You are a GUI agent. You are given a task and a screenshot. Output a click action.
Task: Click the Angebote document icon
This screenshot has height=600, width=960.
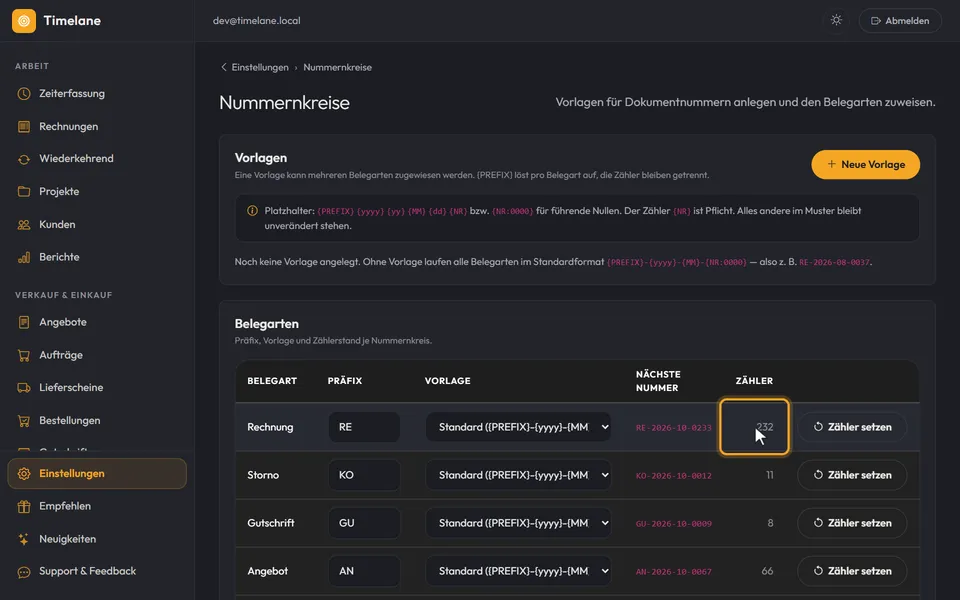point(24,322)
